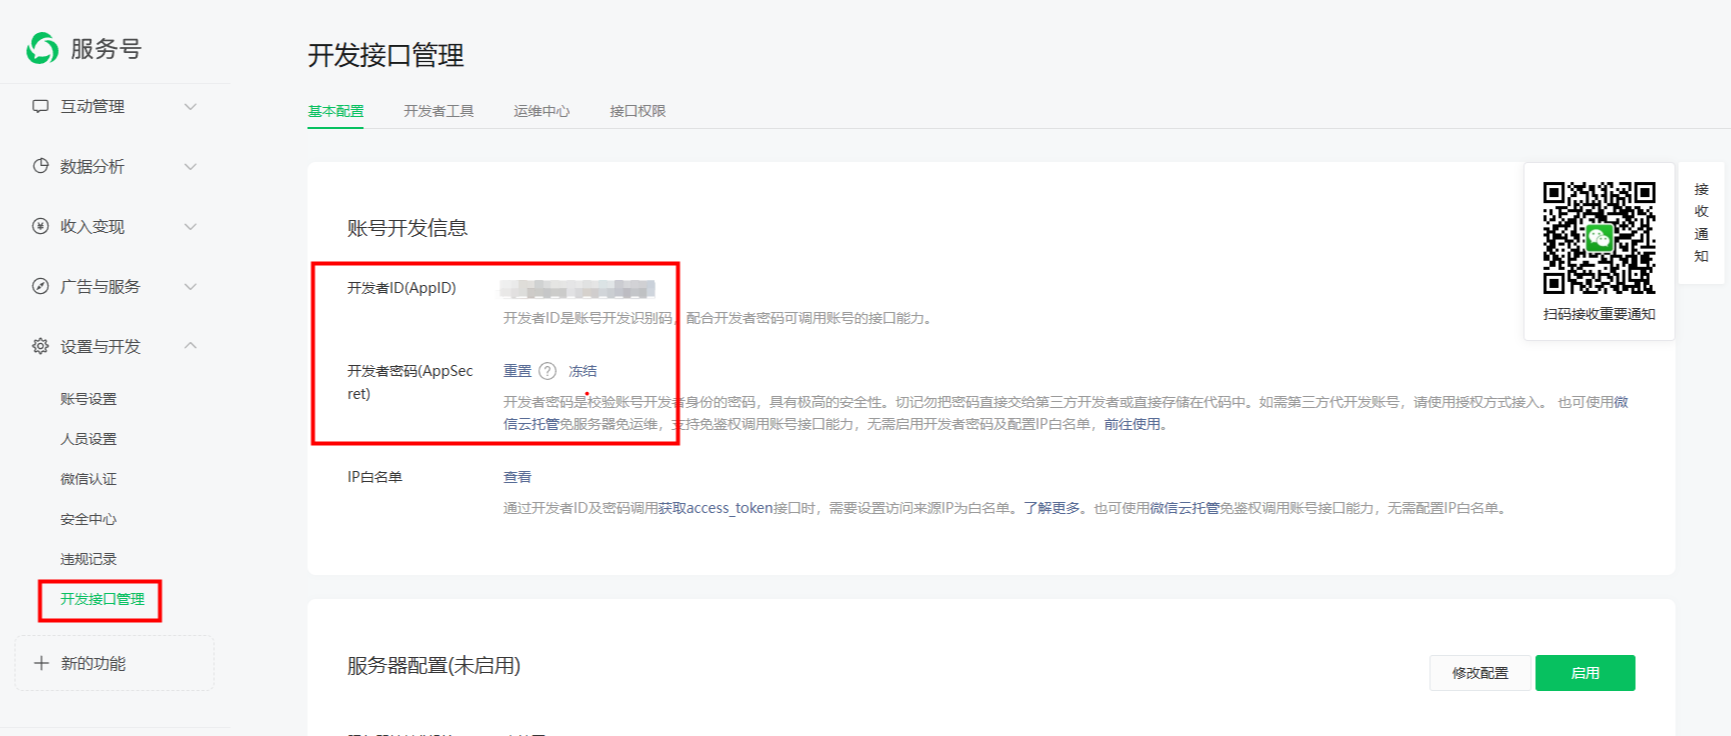Open 安全中心 in the sidebar
1731x736 pixels.
point(88,519)
